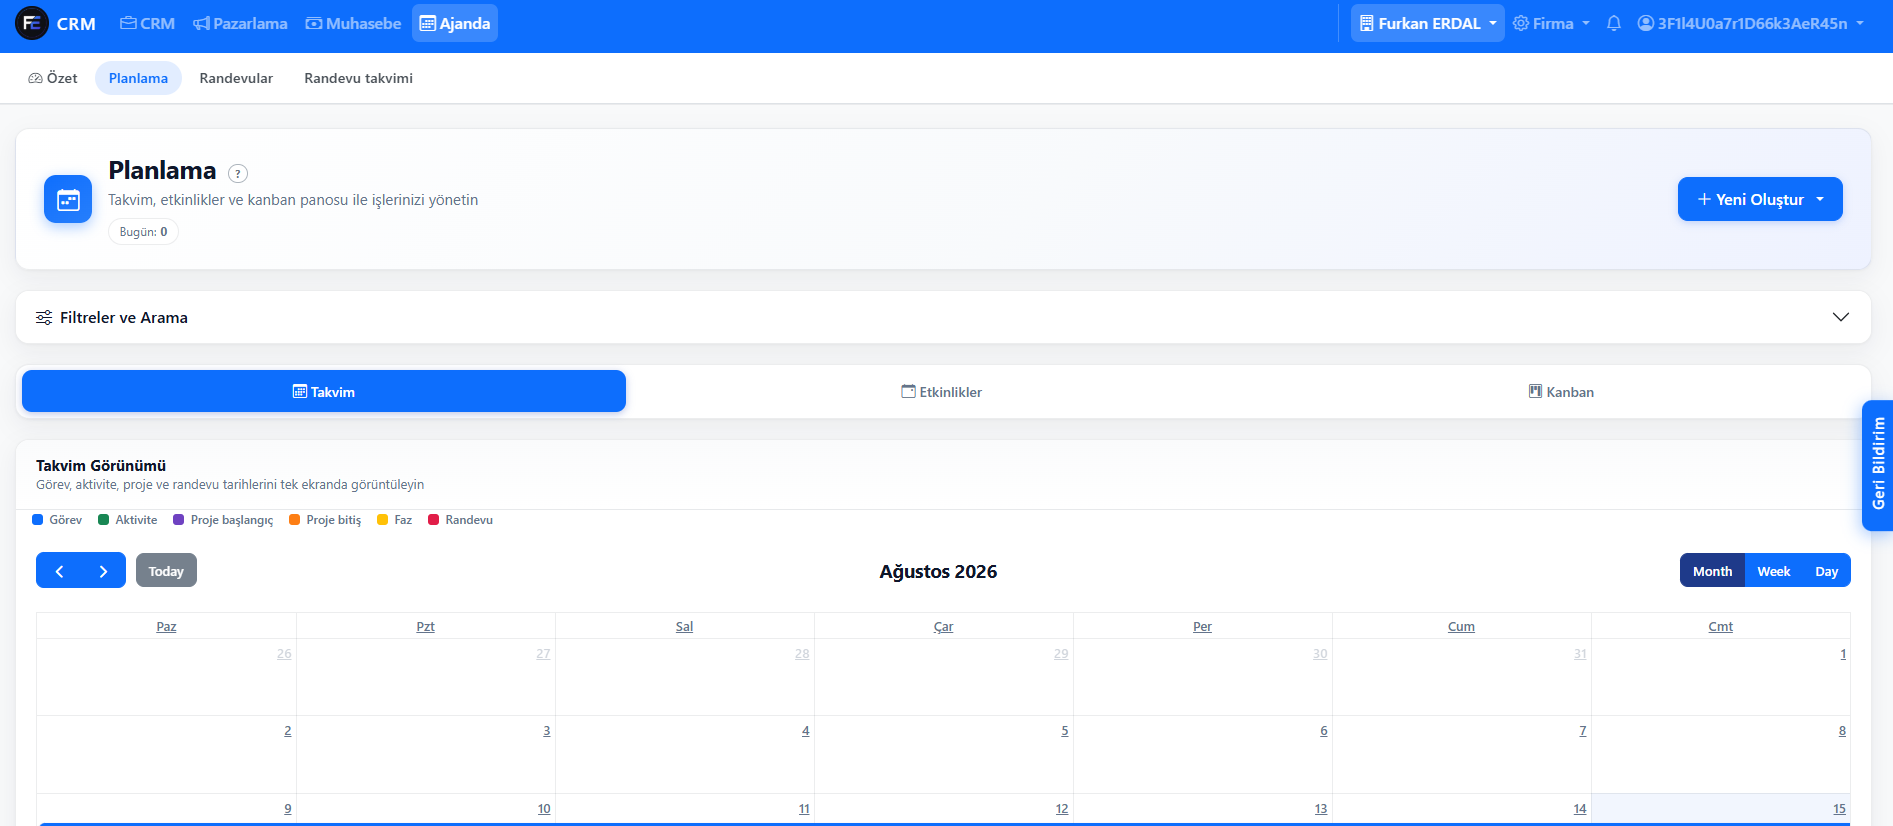The image size is (1893, 826).
Task: Click previous-month day 26 in calendar
Action: [284, 654]
